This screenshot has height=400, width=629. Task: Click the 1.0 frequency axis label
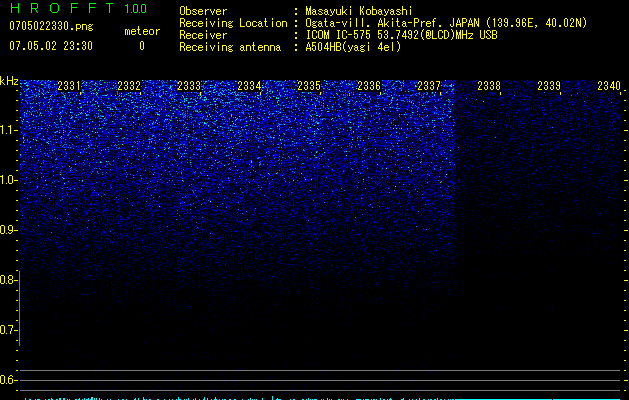(8, 180)
